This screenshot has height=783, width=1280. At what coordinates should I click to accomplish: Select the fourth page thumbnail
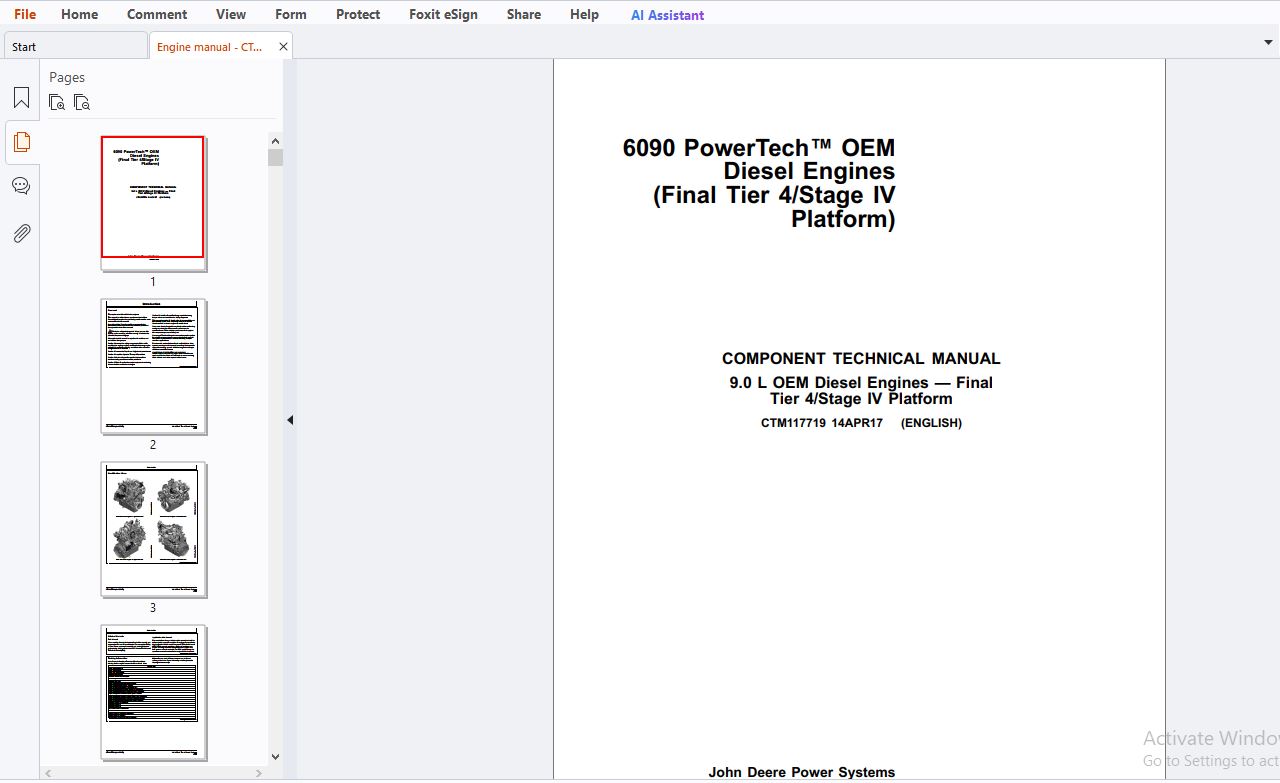(x=153, y=692)
